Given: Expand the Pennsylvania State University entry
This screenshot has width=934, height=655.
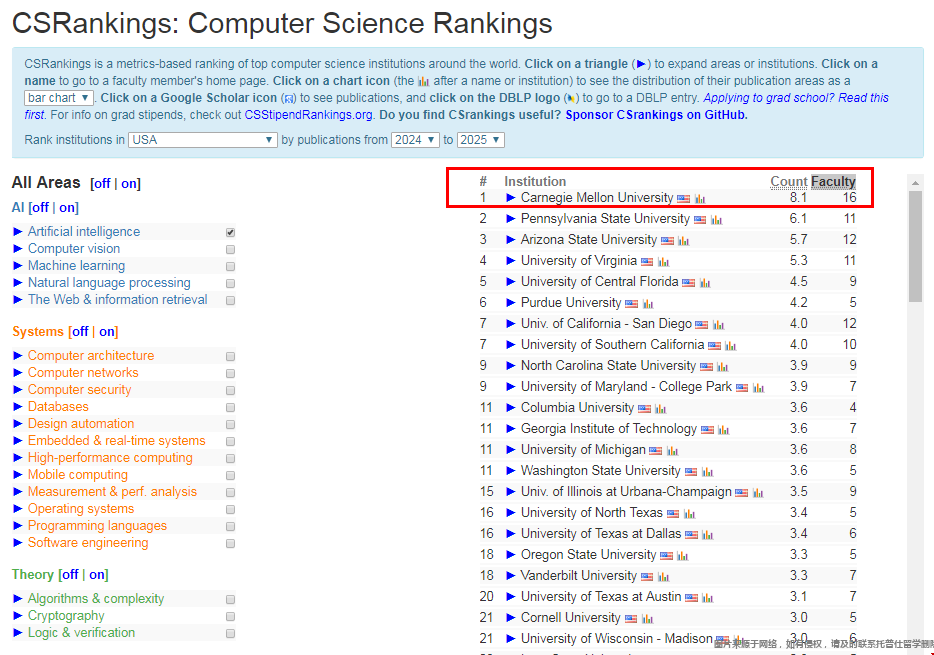Looking at the screenshot, I should click(511, 219).
